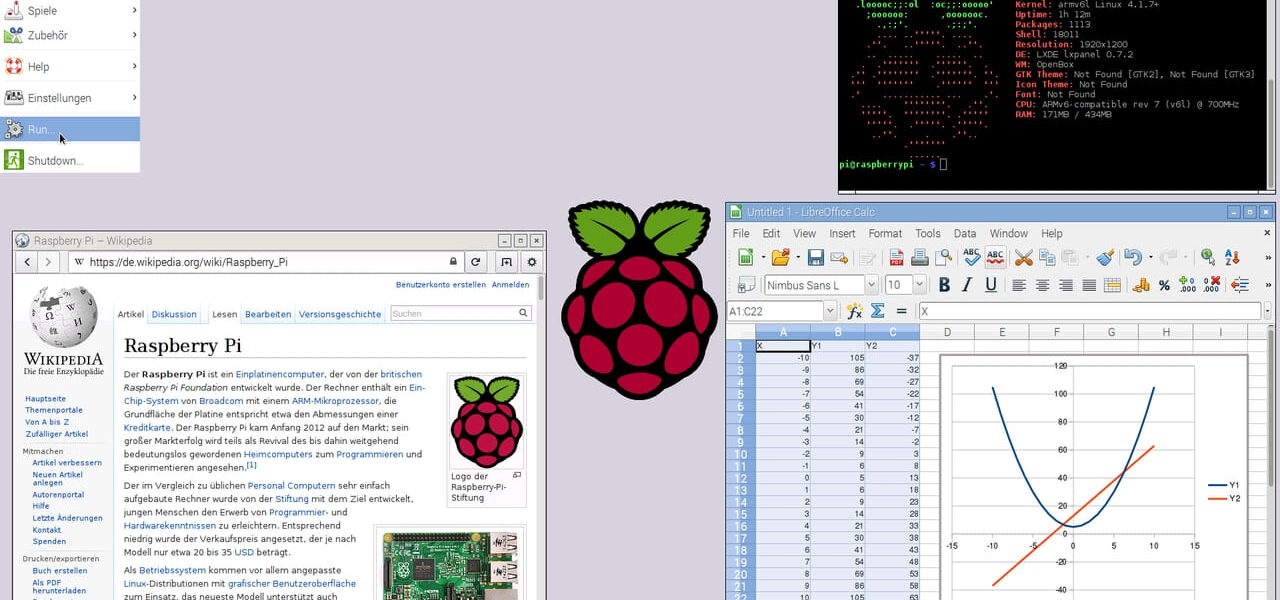Image resolution: width=1280 pixels, height=600 pixels.
Task: Activate the Clone Formatting paintbrush
Action: click(x=1105, y=257)
